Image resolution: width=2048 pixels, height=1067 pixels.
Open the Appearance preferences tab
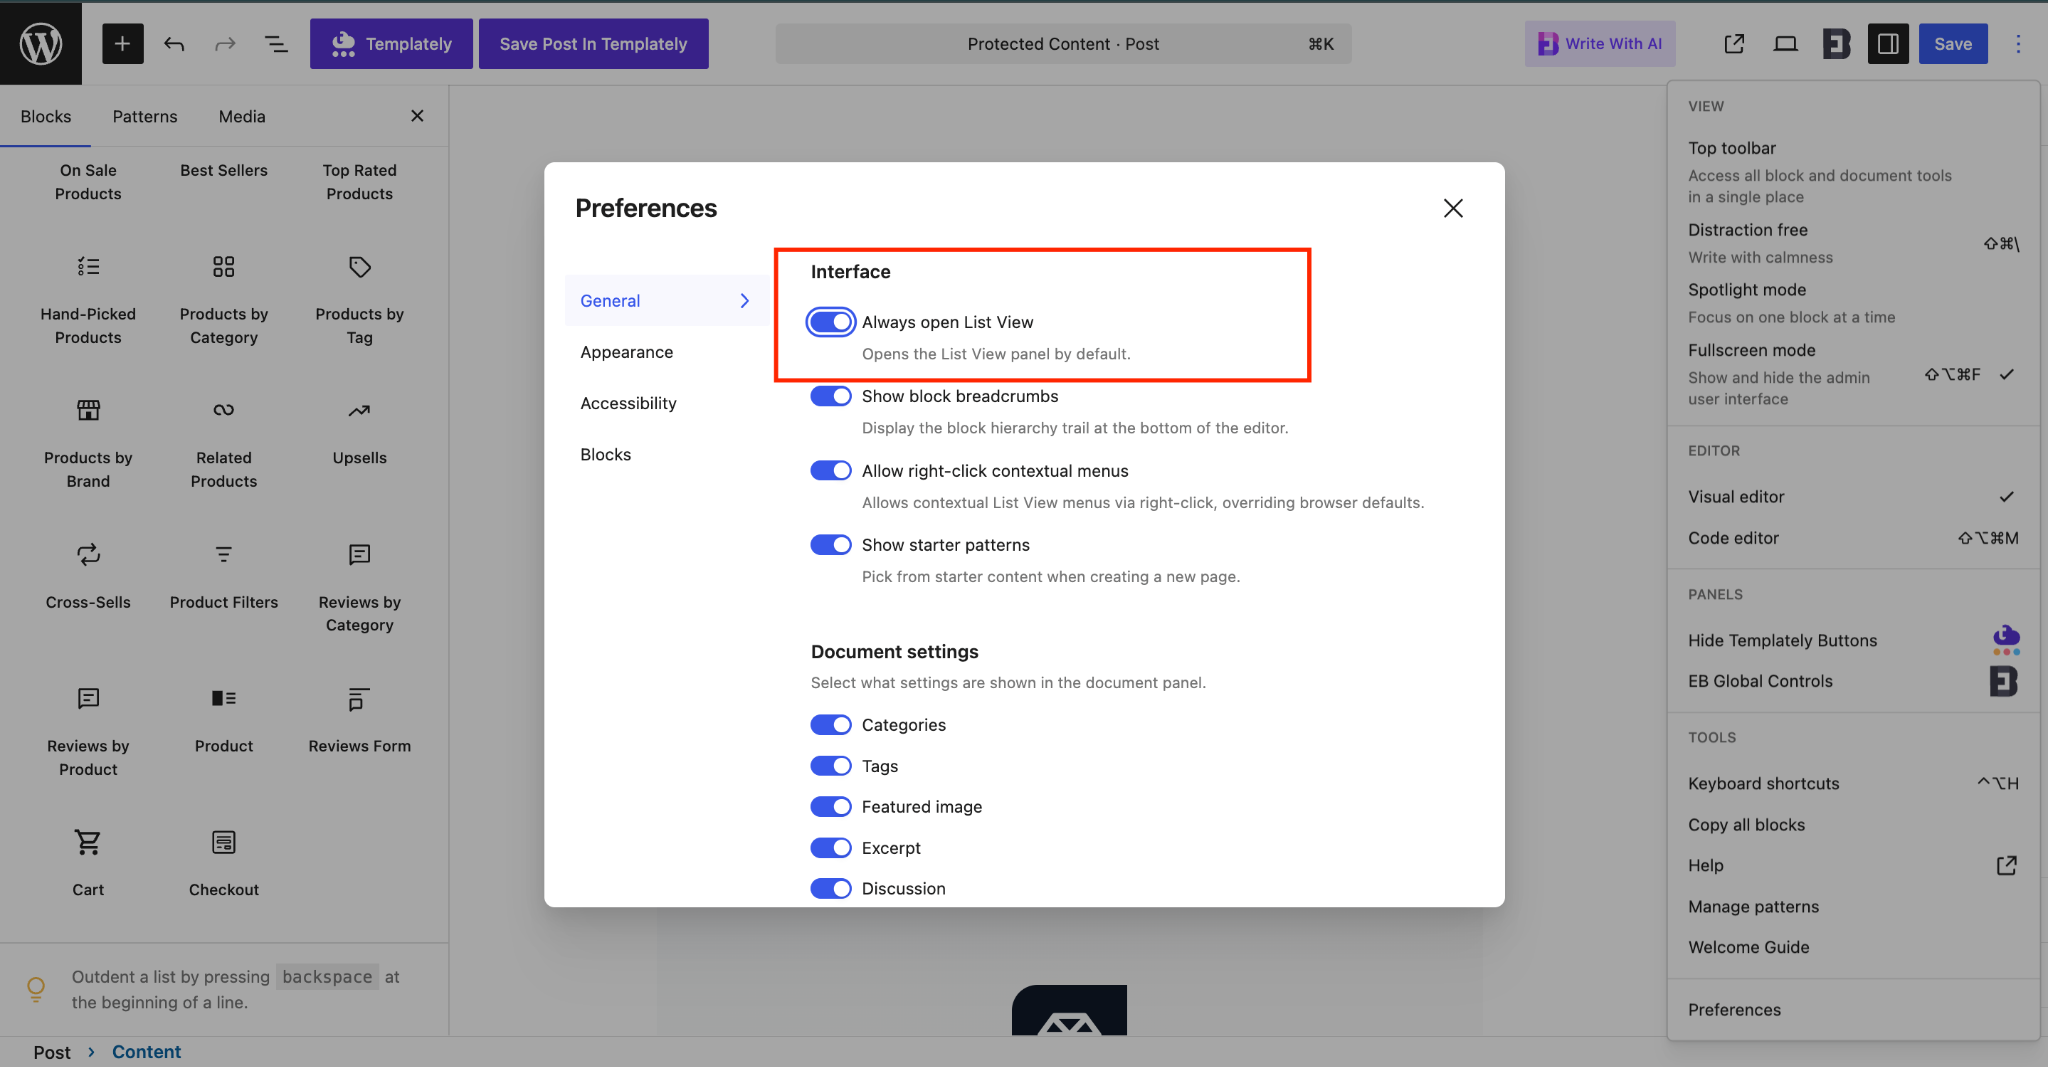627,352
